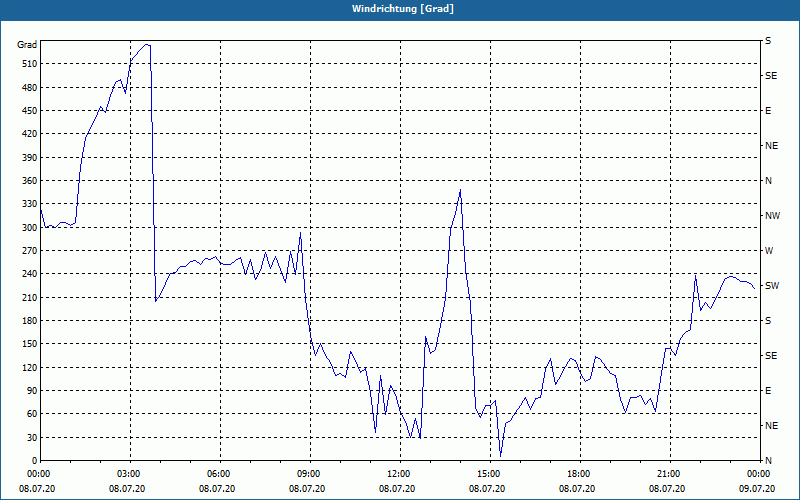The image size is (800, 500).
Task: Click the 0 y-axis value
Action: click(35, 461)
